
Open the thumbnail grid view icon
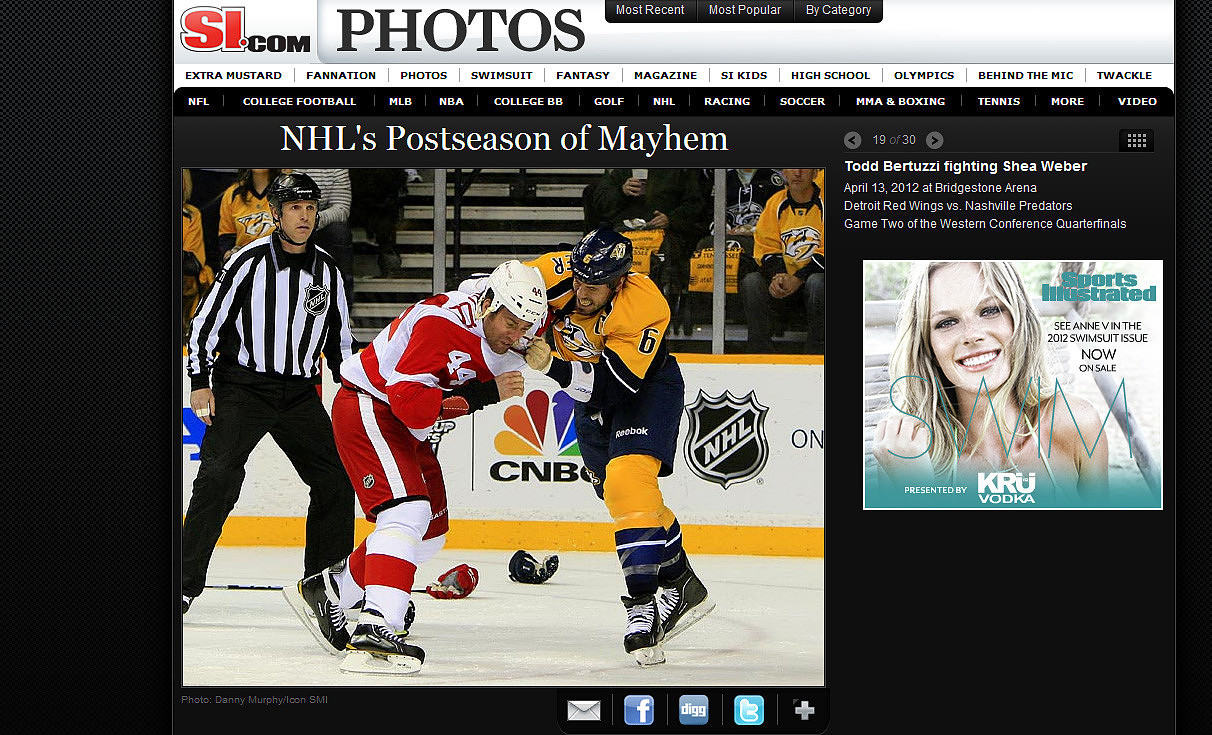(x=1136, y=141)
